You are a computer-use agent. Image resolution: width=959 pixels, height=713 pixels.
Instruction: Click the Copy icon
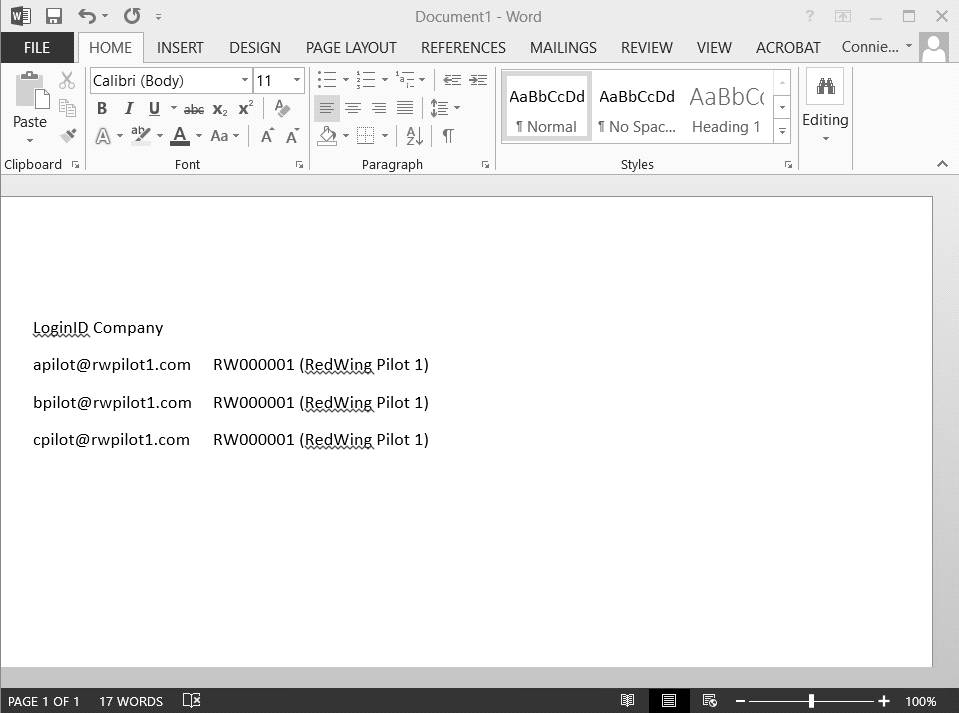pyautogui.click(x=67, y=108)
